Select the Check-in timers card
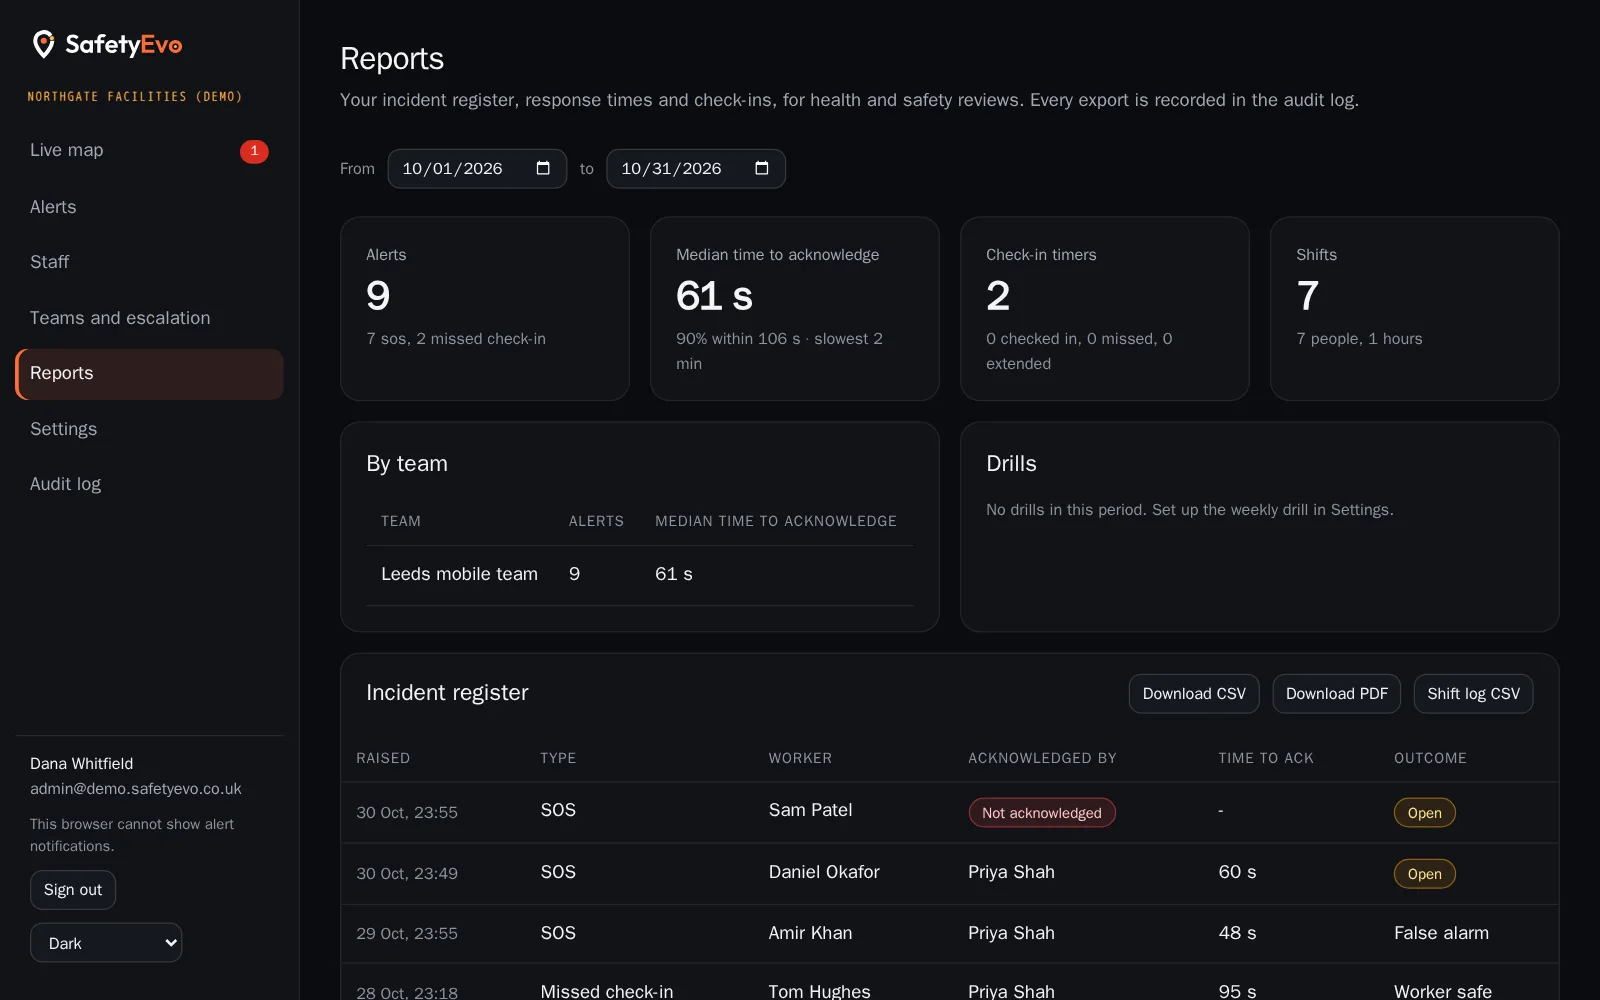 [x=1105, y=309]
